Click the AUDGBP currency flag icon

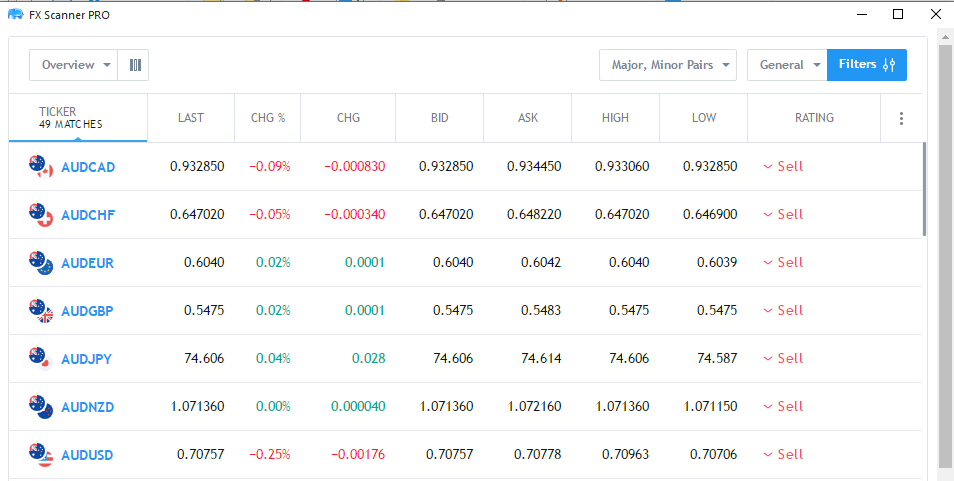click(41, 311)
